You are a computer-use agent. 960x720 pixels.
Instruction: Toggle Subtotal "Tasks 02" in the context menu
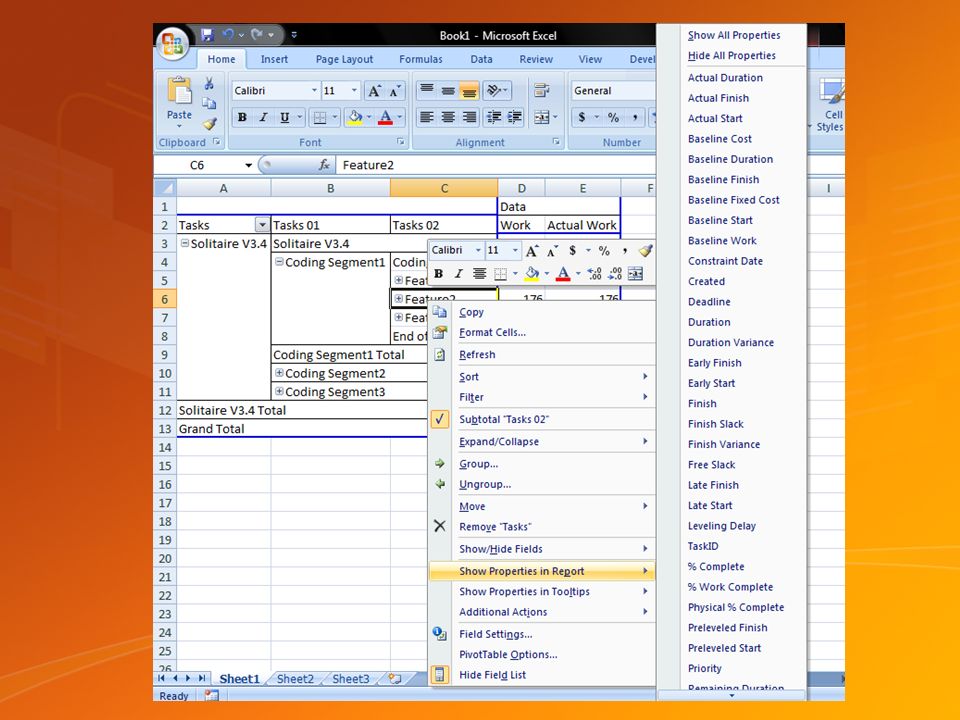click(x=503, y=419)
